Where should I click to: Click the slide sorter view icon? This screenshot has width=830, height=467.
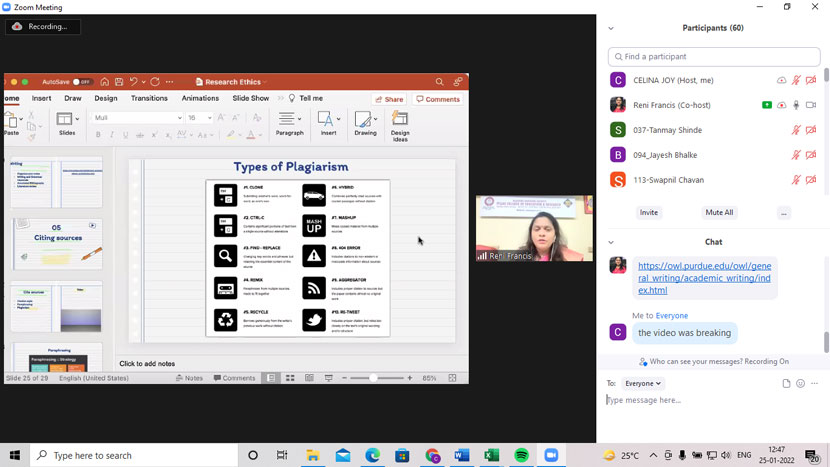coord(290,378)
